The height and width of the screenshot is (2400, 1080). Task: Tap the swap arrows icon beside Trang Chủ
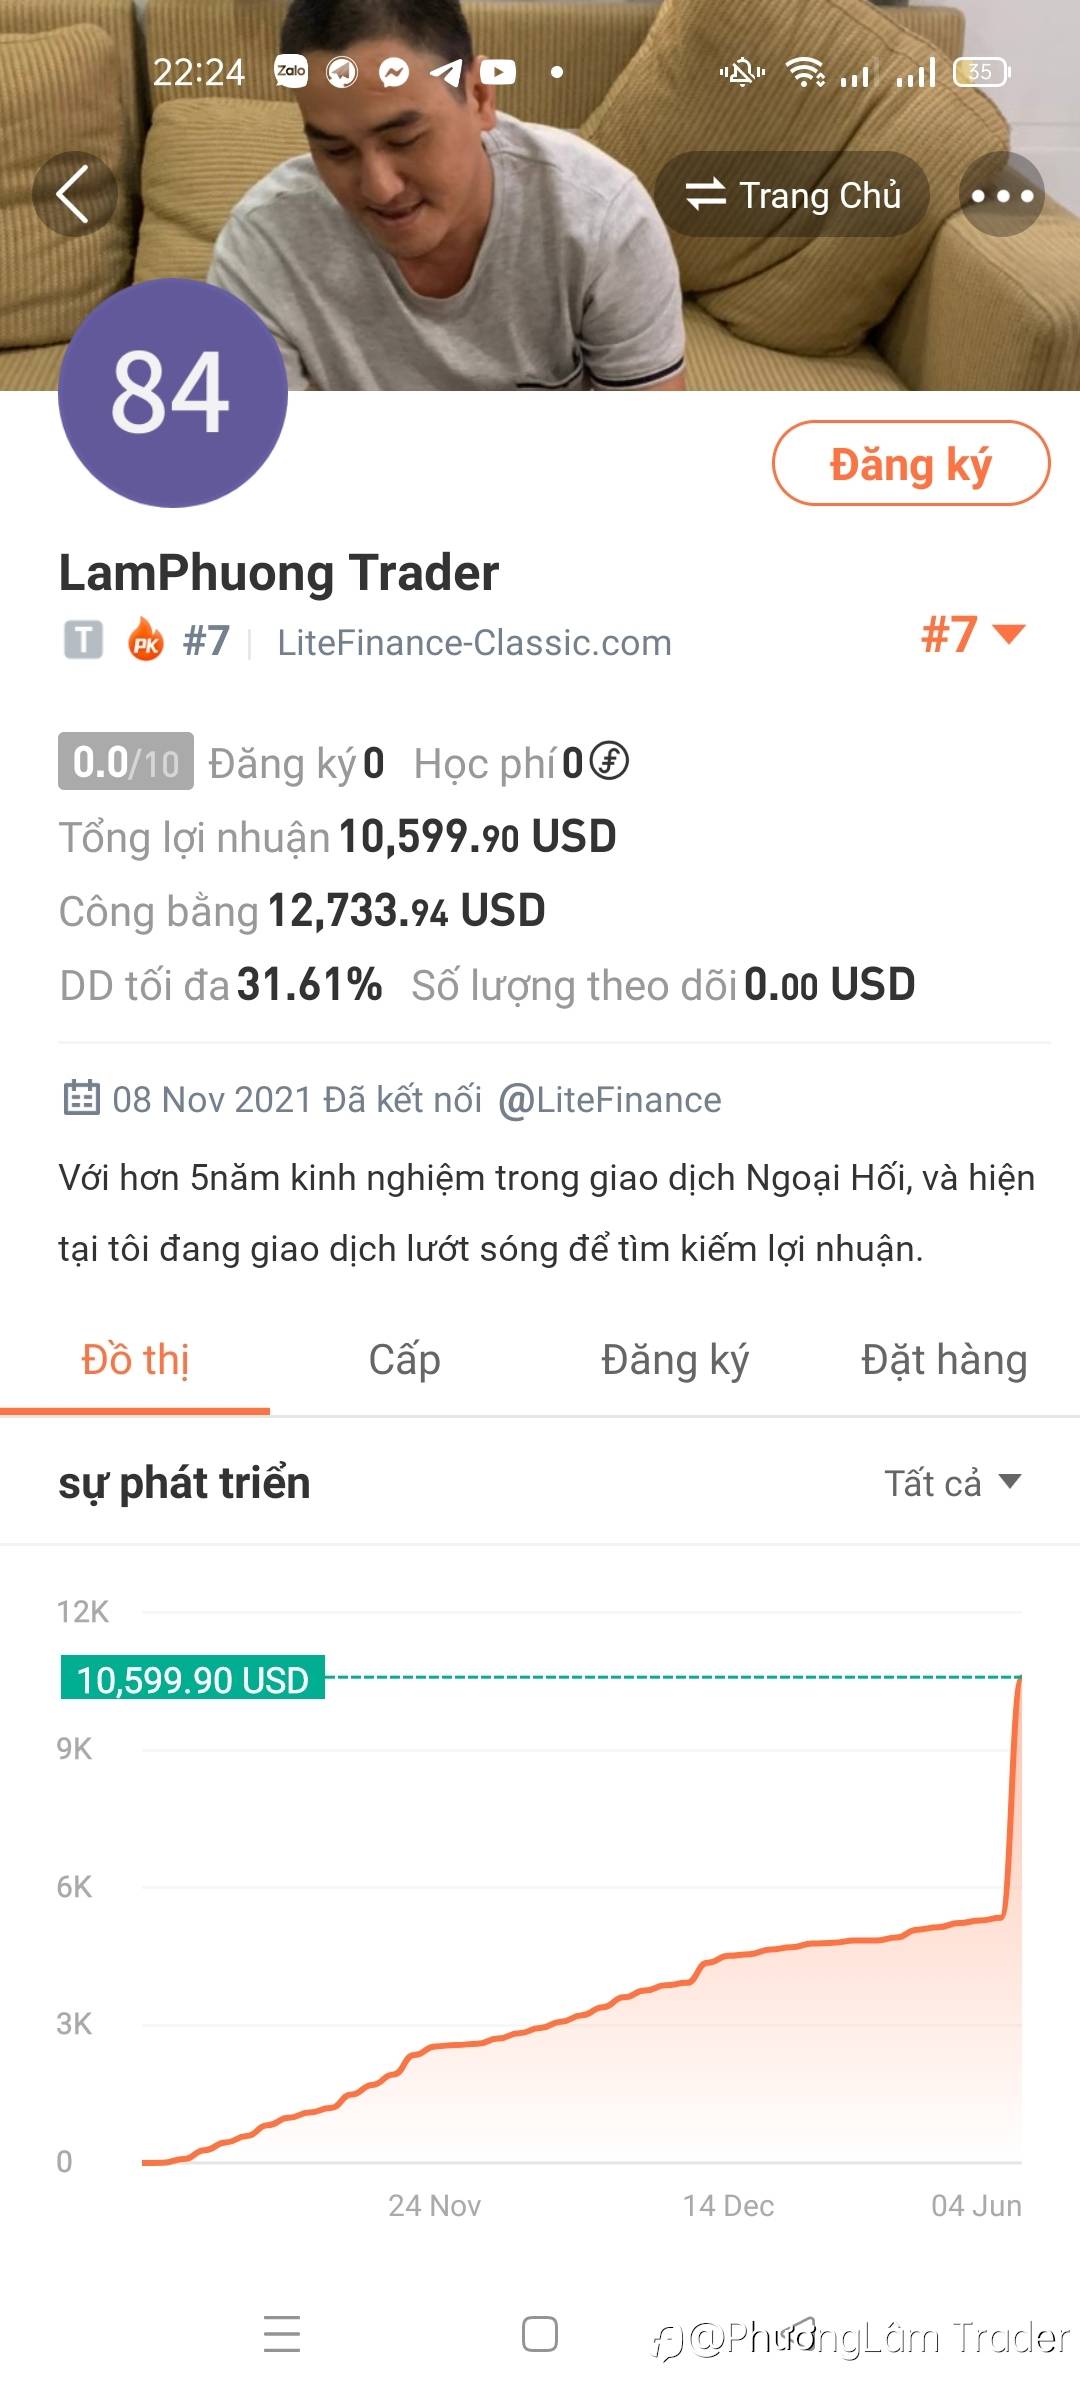pyautogui.click(x=706, y=194)
